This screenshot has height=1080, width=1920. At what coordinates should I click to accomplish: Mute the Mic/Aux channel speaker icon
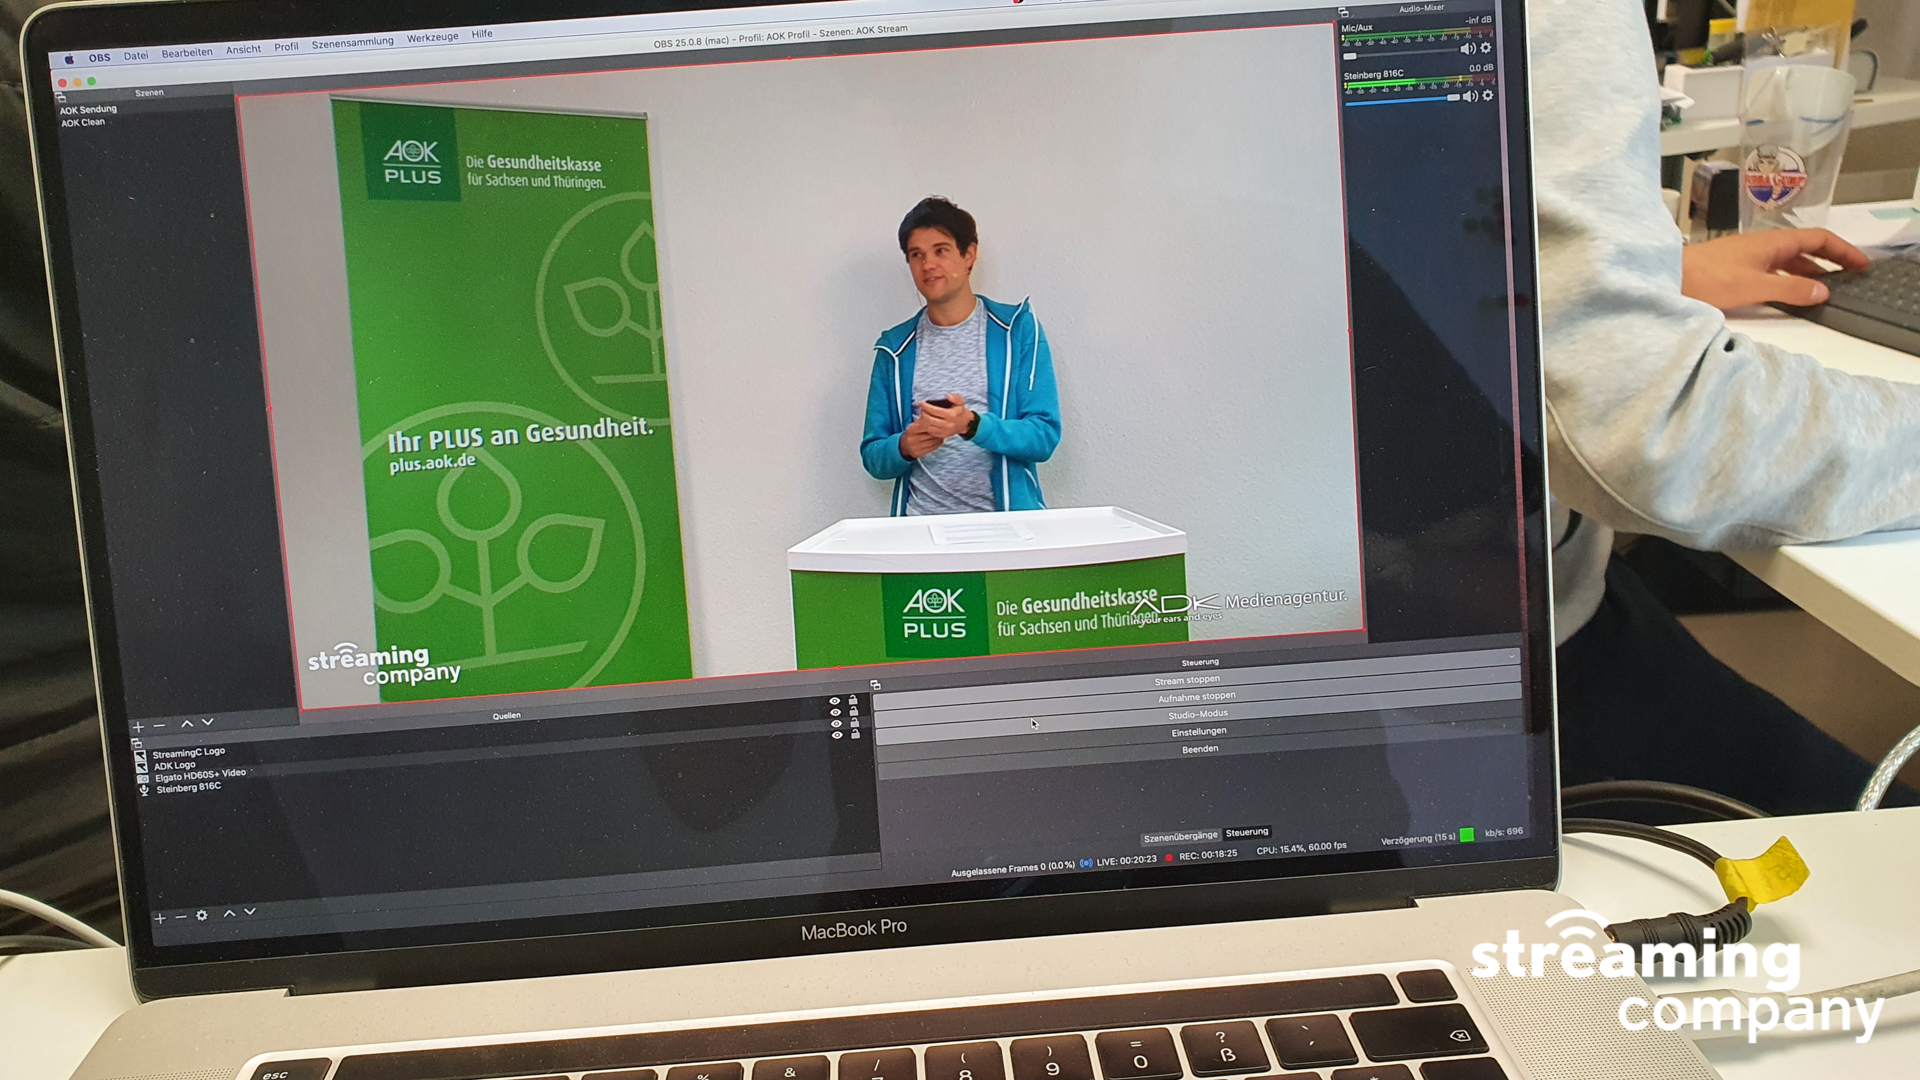(x=1467, y=48)
